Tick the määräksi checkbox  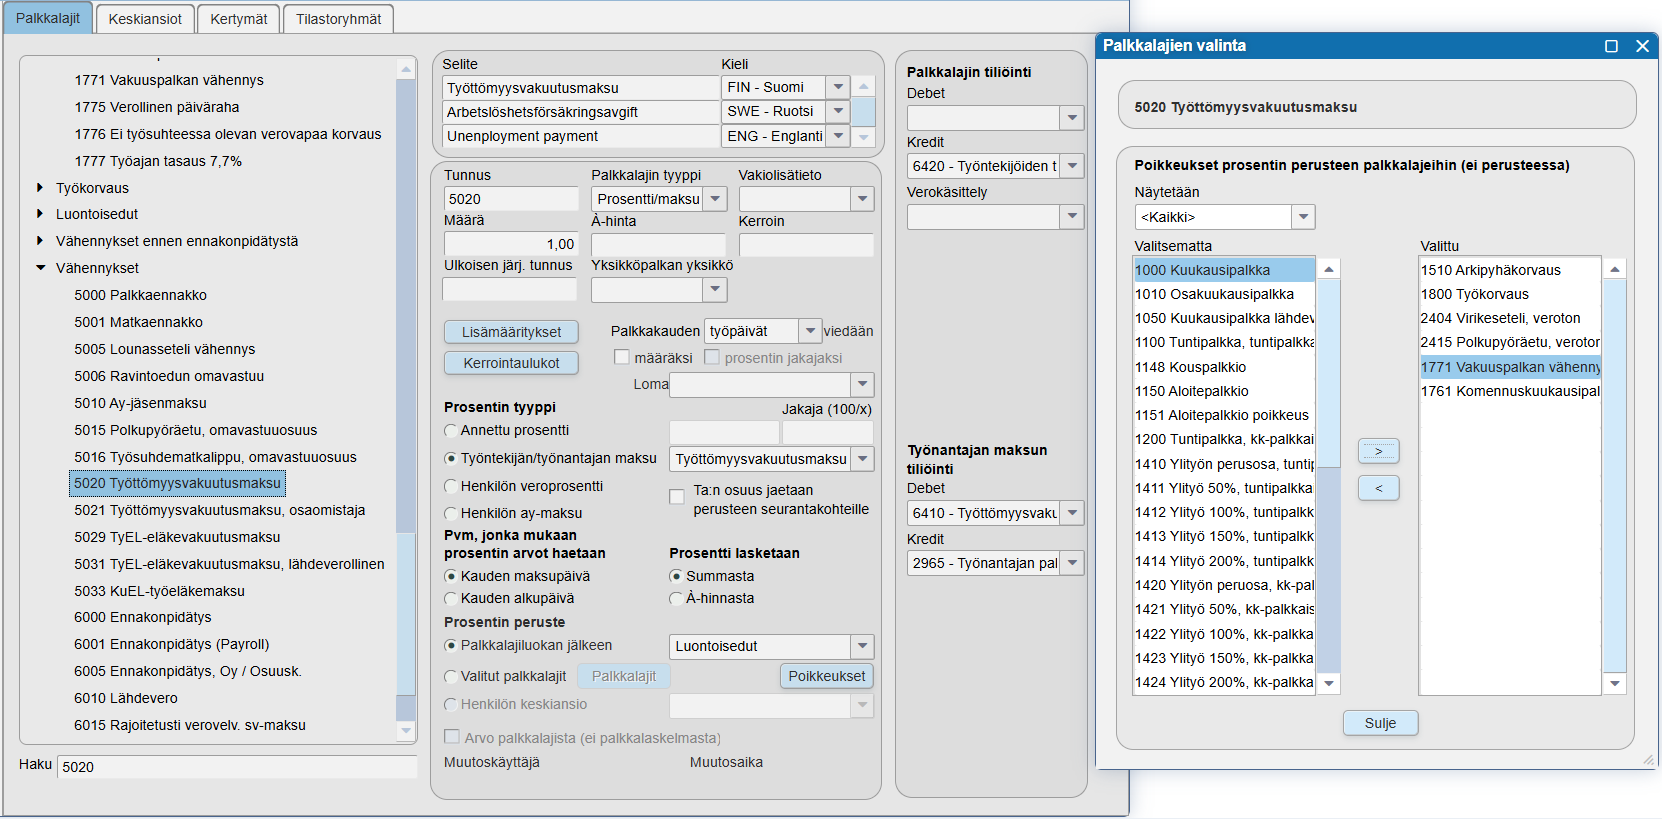(621, 357)
